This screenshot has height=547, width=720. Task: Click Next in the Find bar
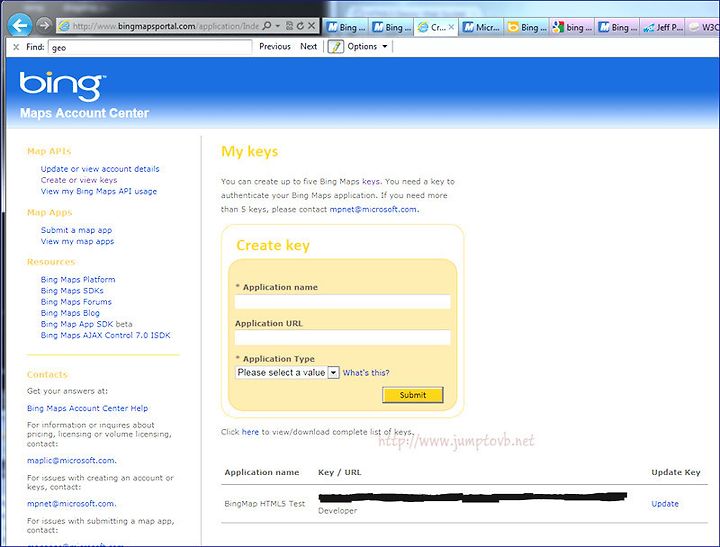309,46
